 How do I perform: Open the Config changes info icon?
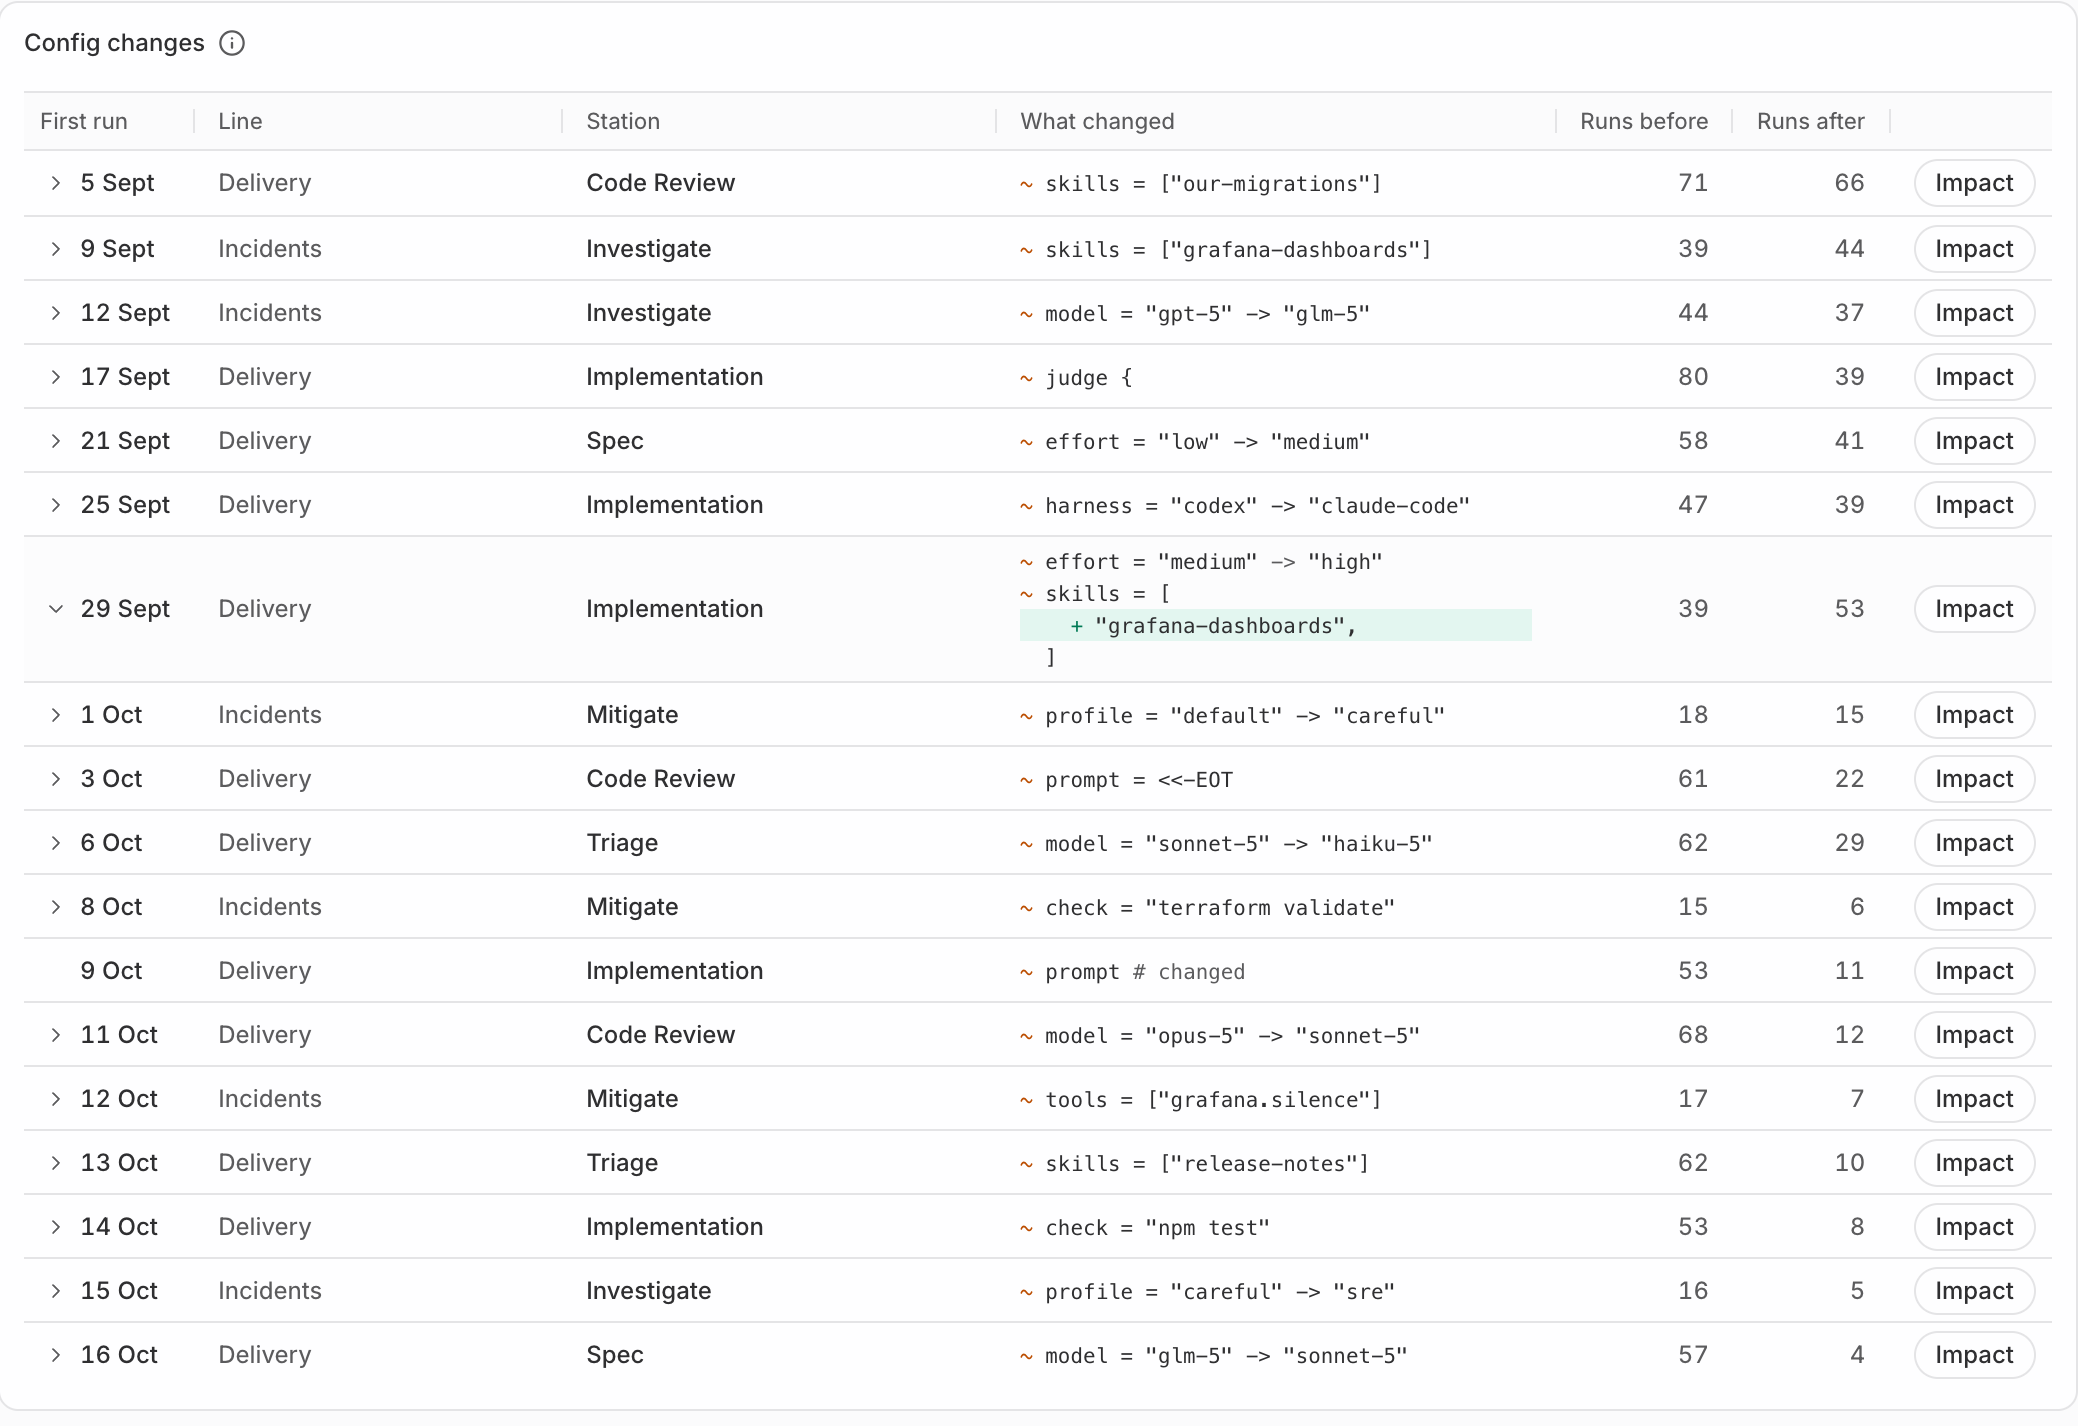[232, 43]
